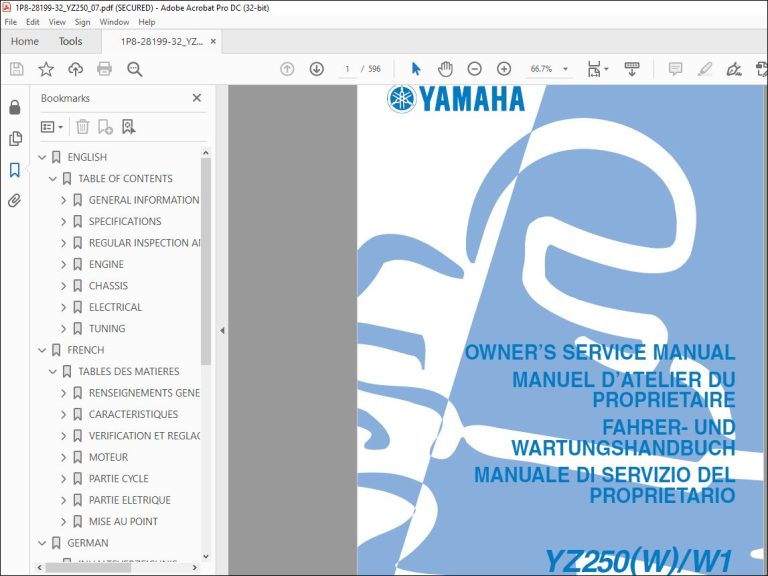Select the Highlight text pen icon
Image resolution: width=768 pixels, height=576 pixels.
pyautogui.click(x=705, y=69)
